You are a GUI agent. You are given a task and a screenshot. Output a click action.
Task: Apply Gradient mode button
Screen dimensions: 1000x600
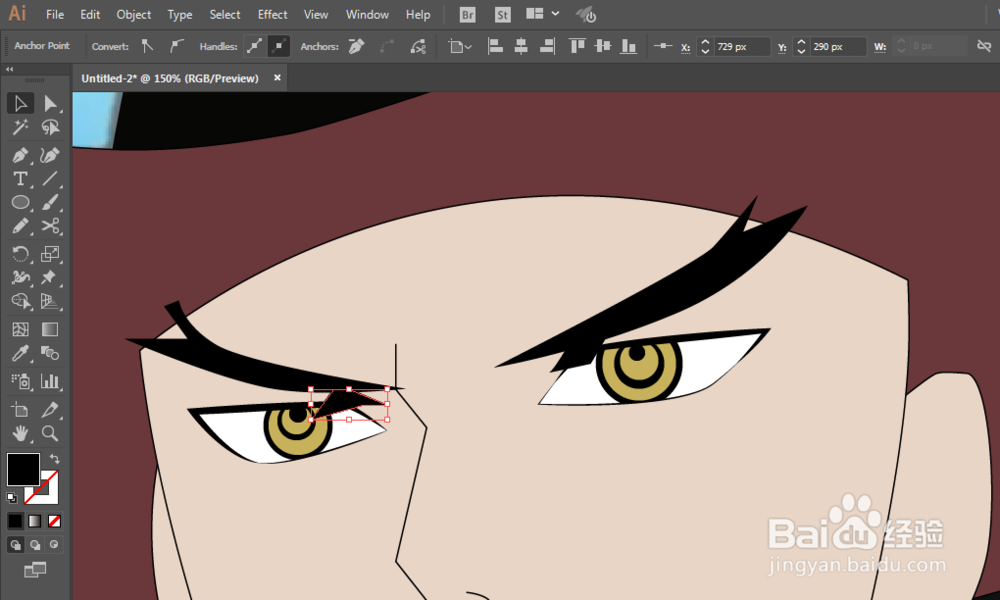point(34,521)
